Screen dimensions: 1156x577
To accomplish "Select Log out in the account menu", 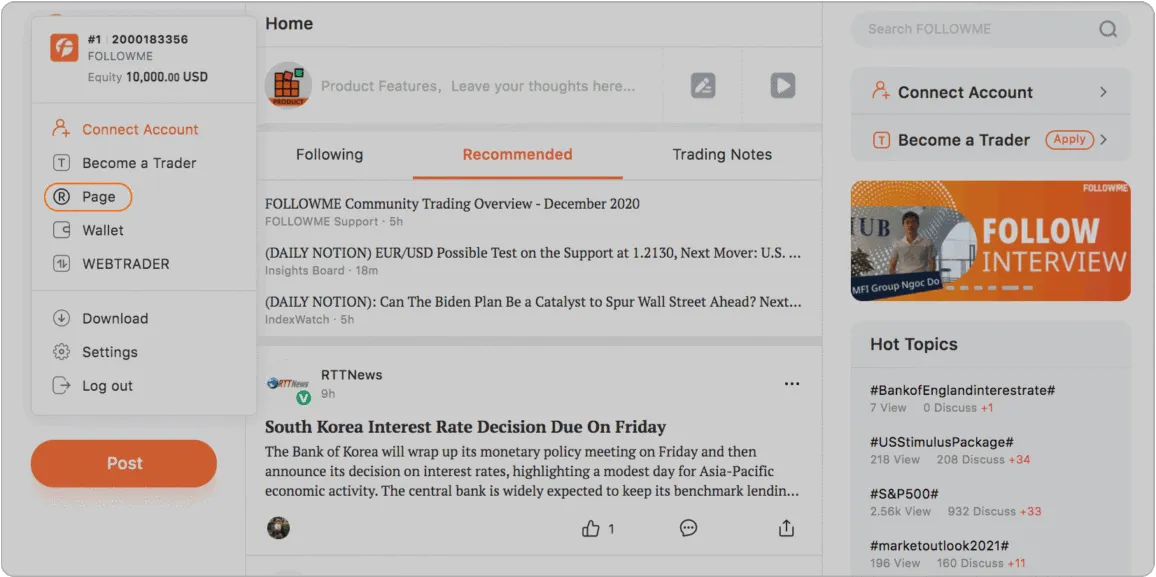I will point(108,385).
